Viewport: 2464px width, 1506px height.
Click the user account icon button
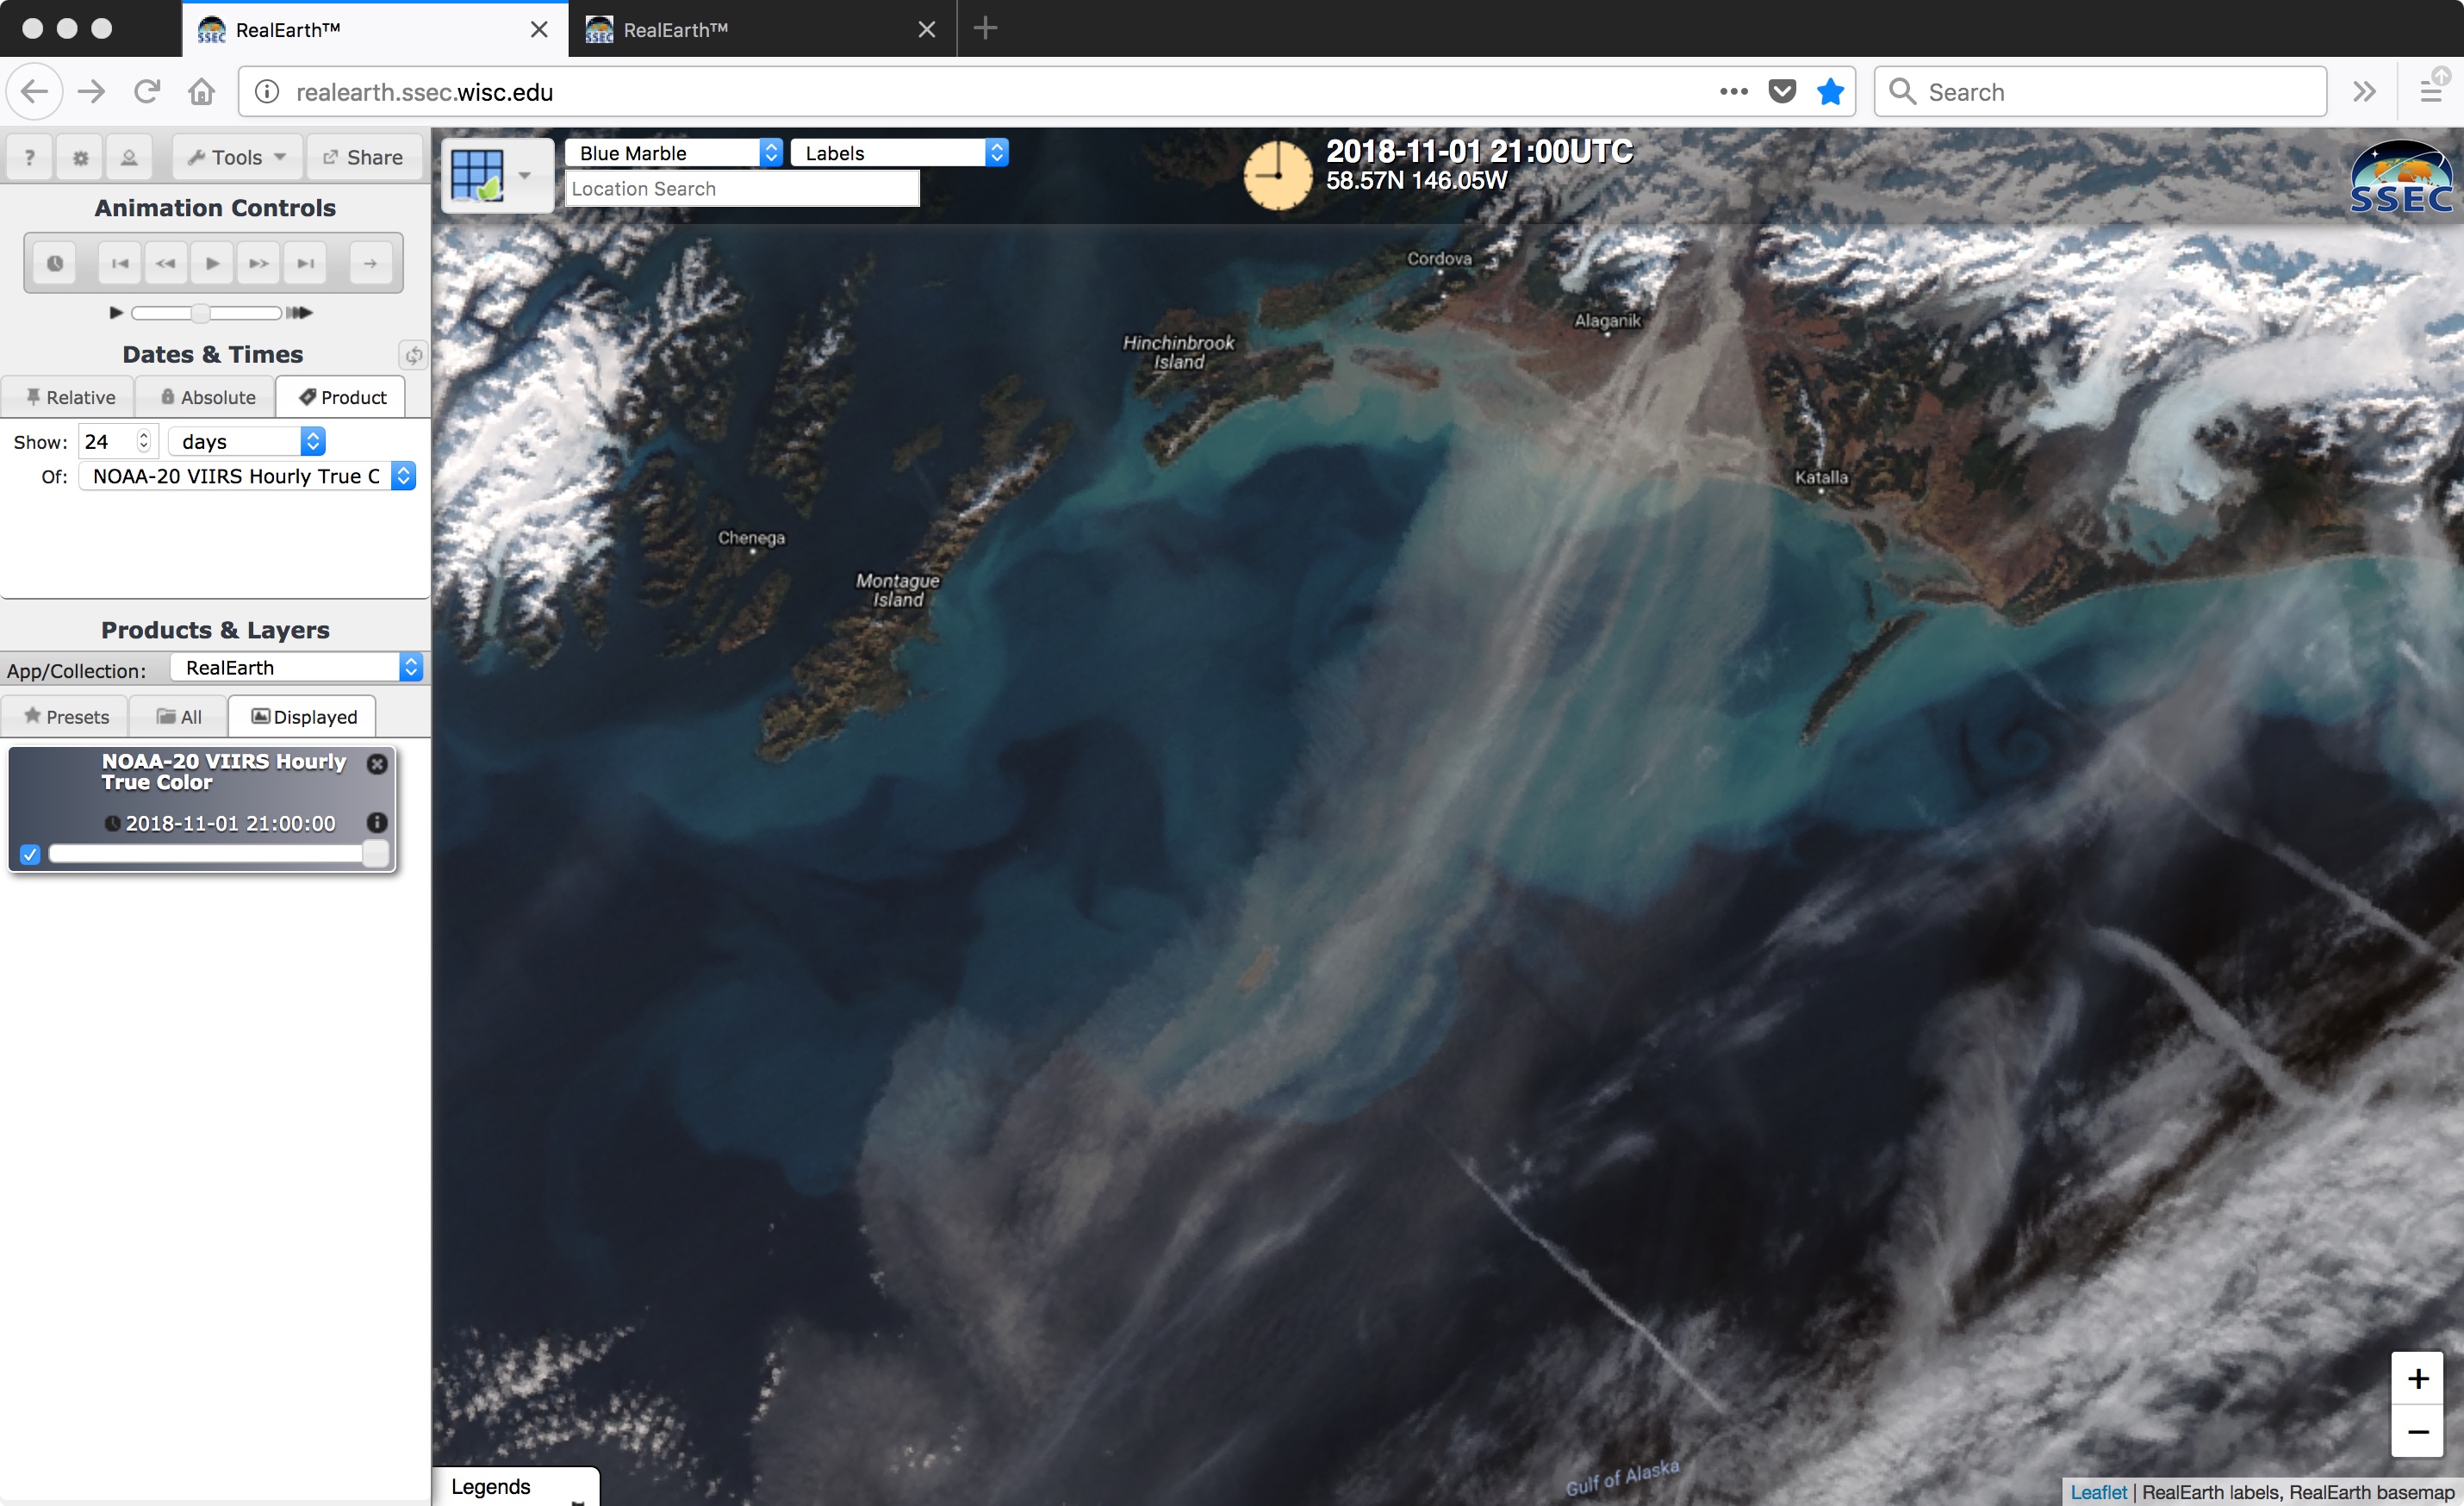click(129, 157)
